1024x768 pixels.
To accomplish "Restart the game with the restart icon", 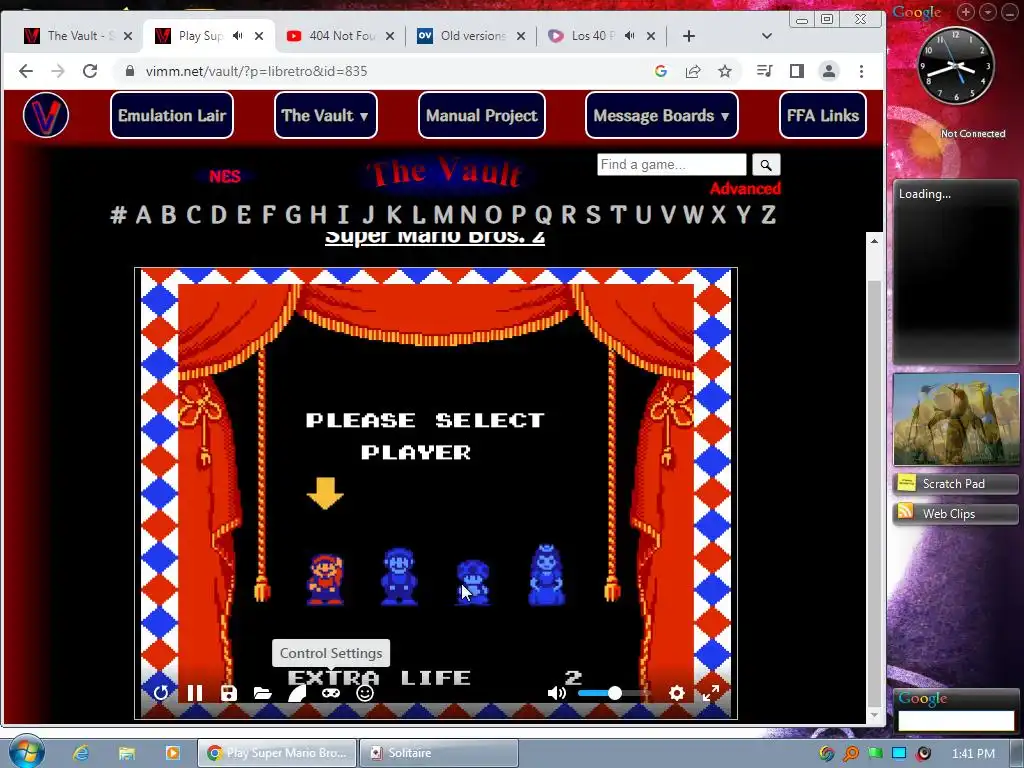I will [161, 693].
